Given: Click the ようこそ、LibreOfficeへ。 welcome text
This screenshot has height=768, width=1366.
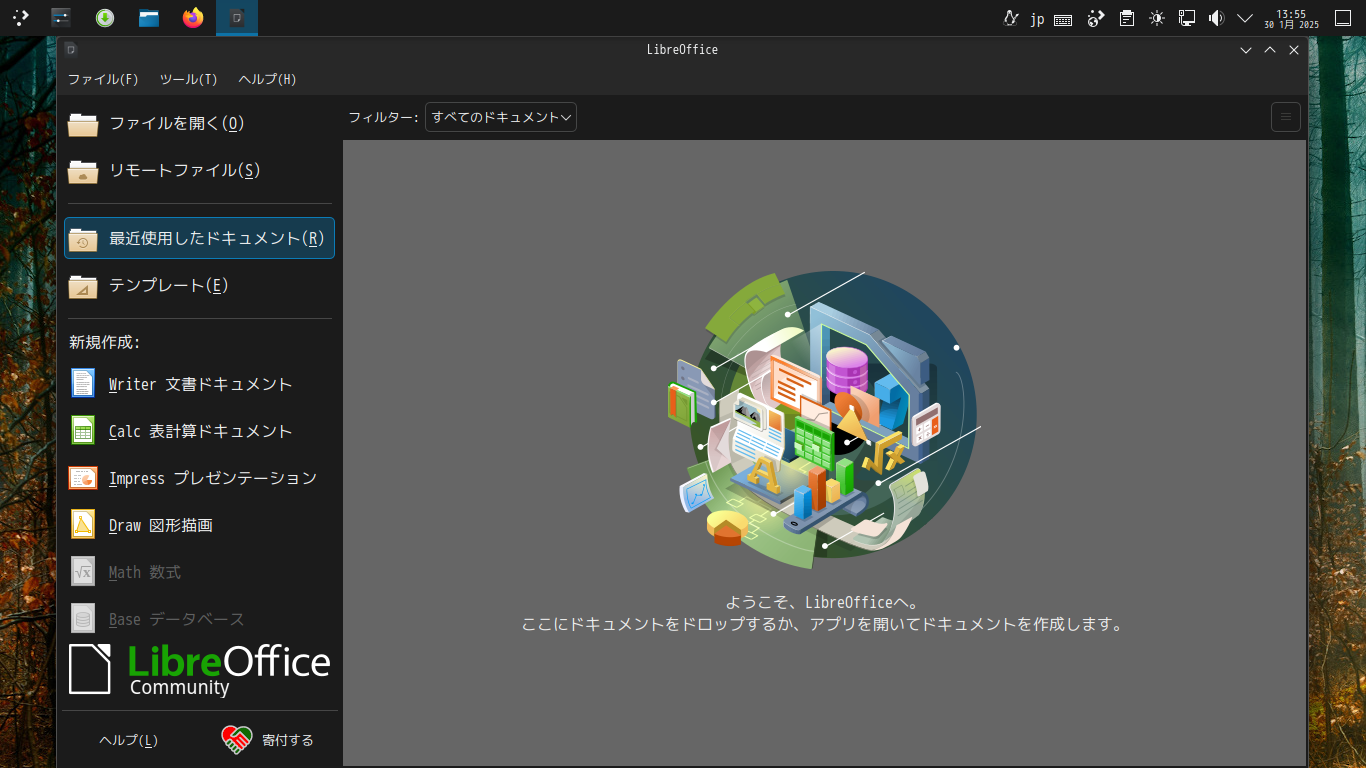Looking at the screenshot, I should pyautogui.click(x=821, y=602).
